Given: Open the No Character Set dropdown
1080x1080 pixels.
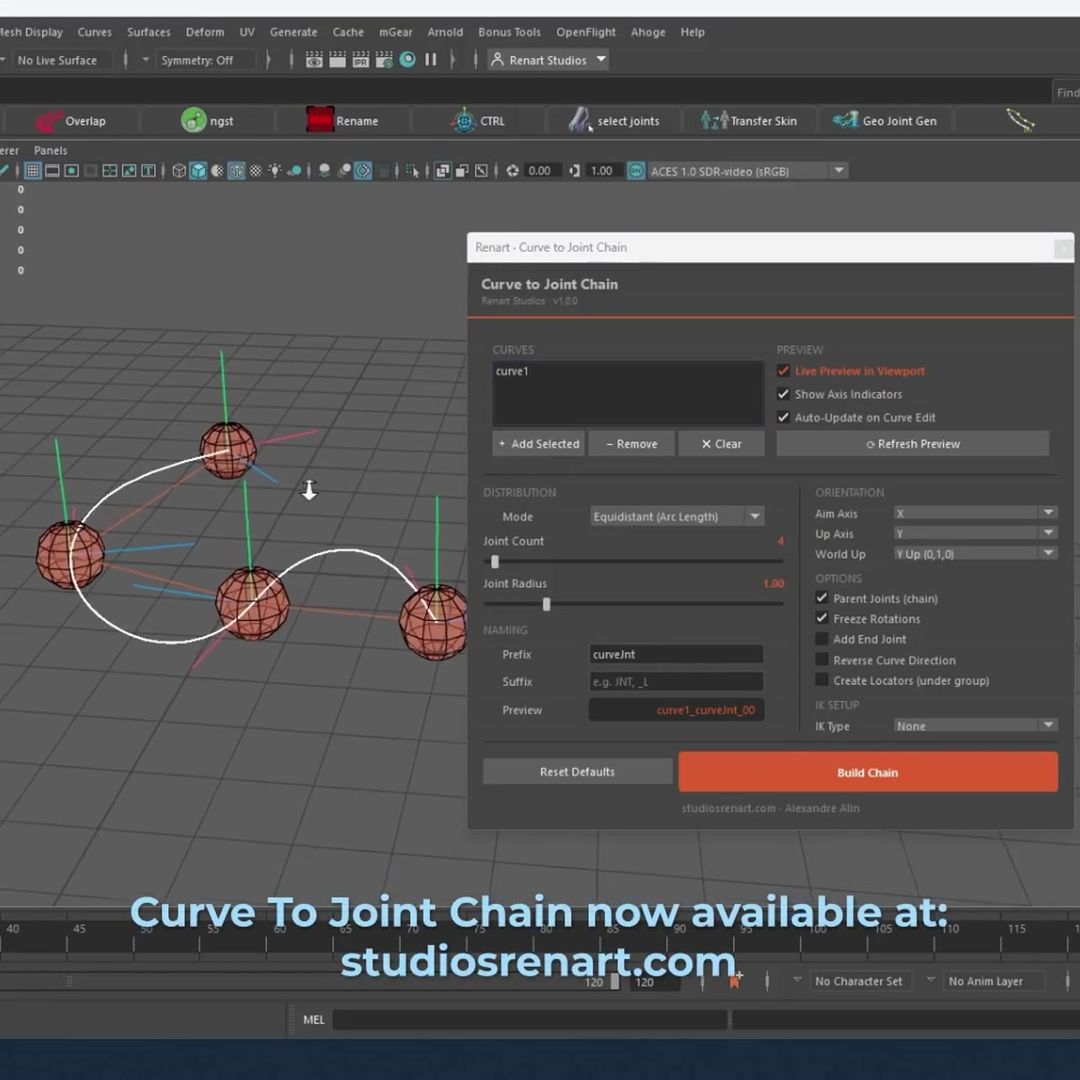Looking at the screenshot, I should (x=853, y=981).
